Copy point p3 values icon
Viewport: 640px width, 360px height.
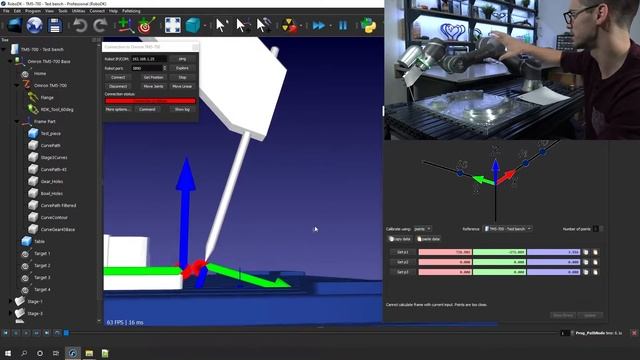point(586,272)
